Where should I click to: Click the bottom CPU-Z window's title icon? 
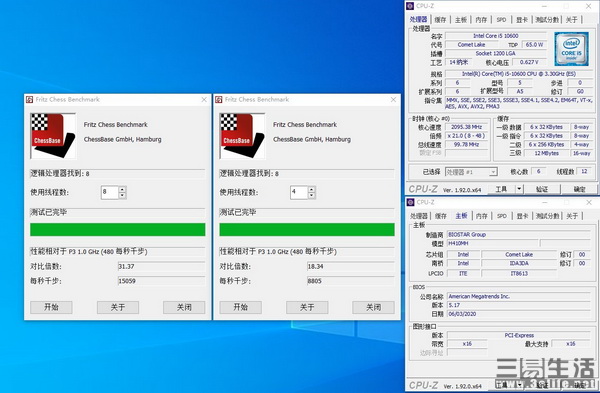(x=411, y=202)
